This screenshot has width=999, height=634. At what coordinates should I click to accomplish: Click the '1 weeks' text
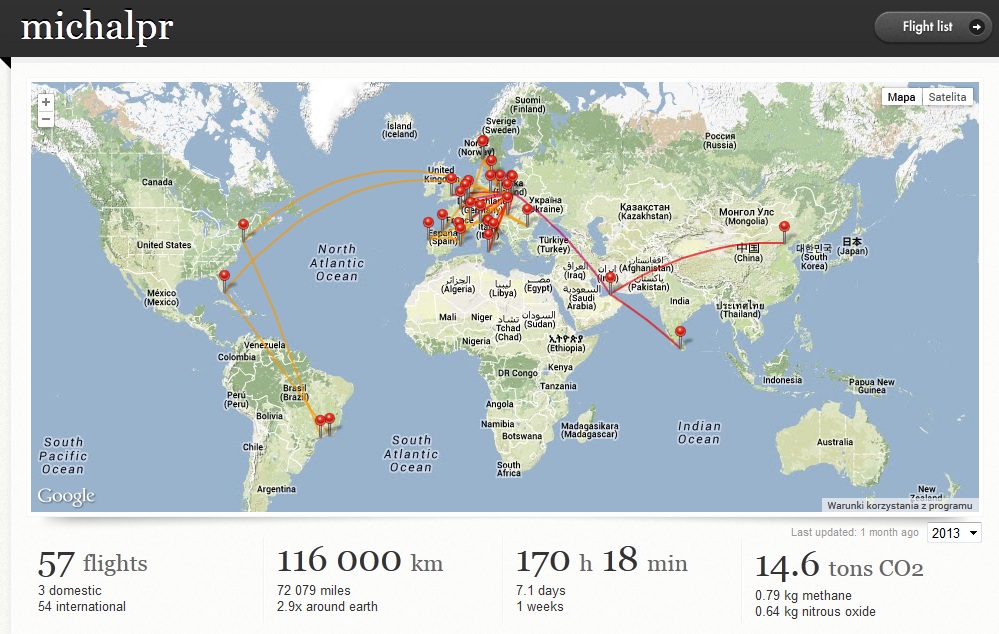pyautogui.click(x=540, y=607)
